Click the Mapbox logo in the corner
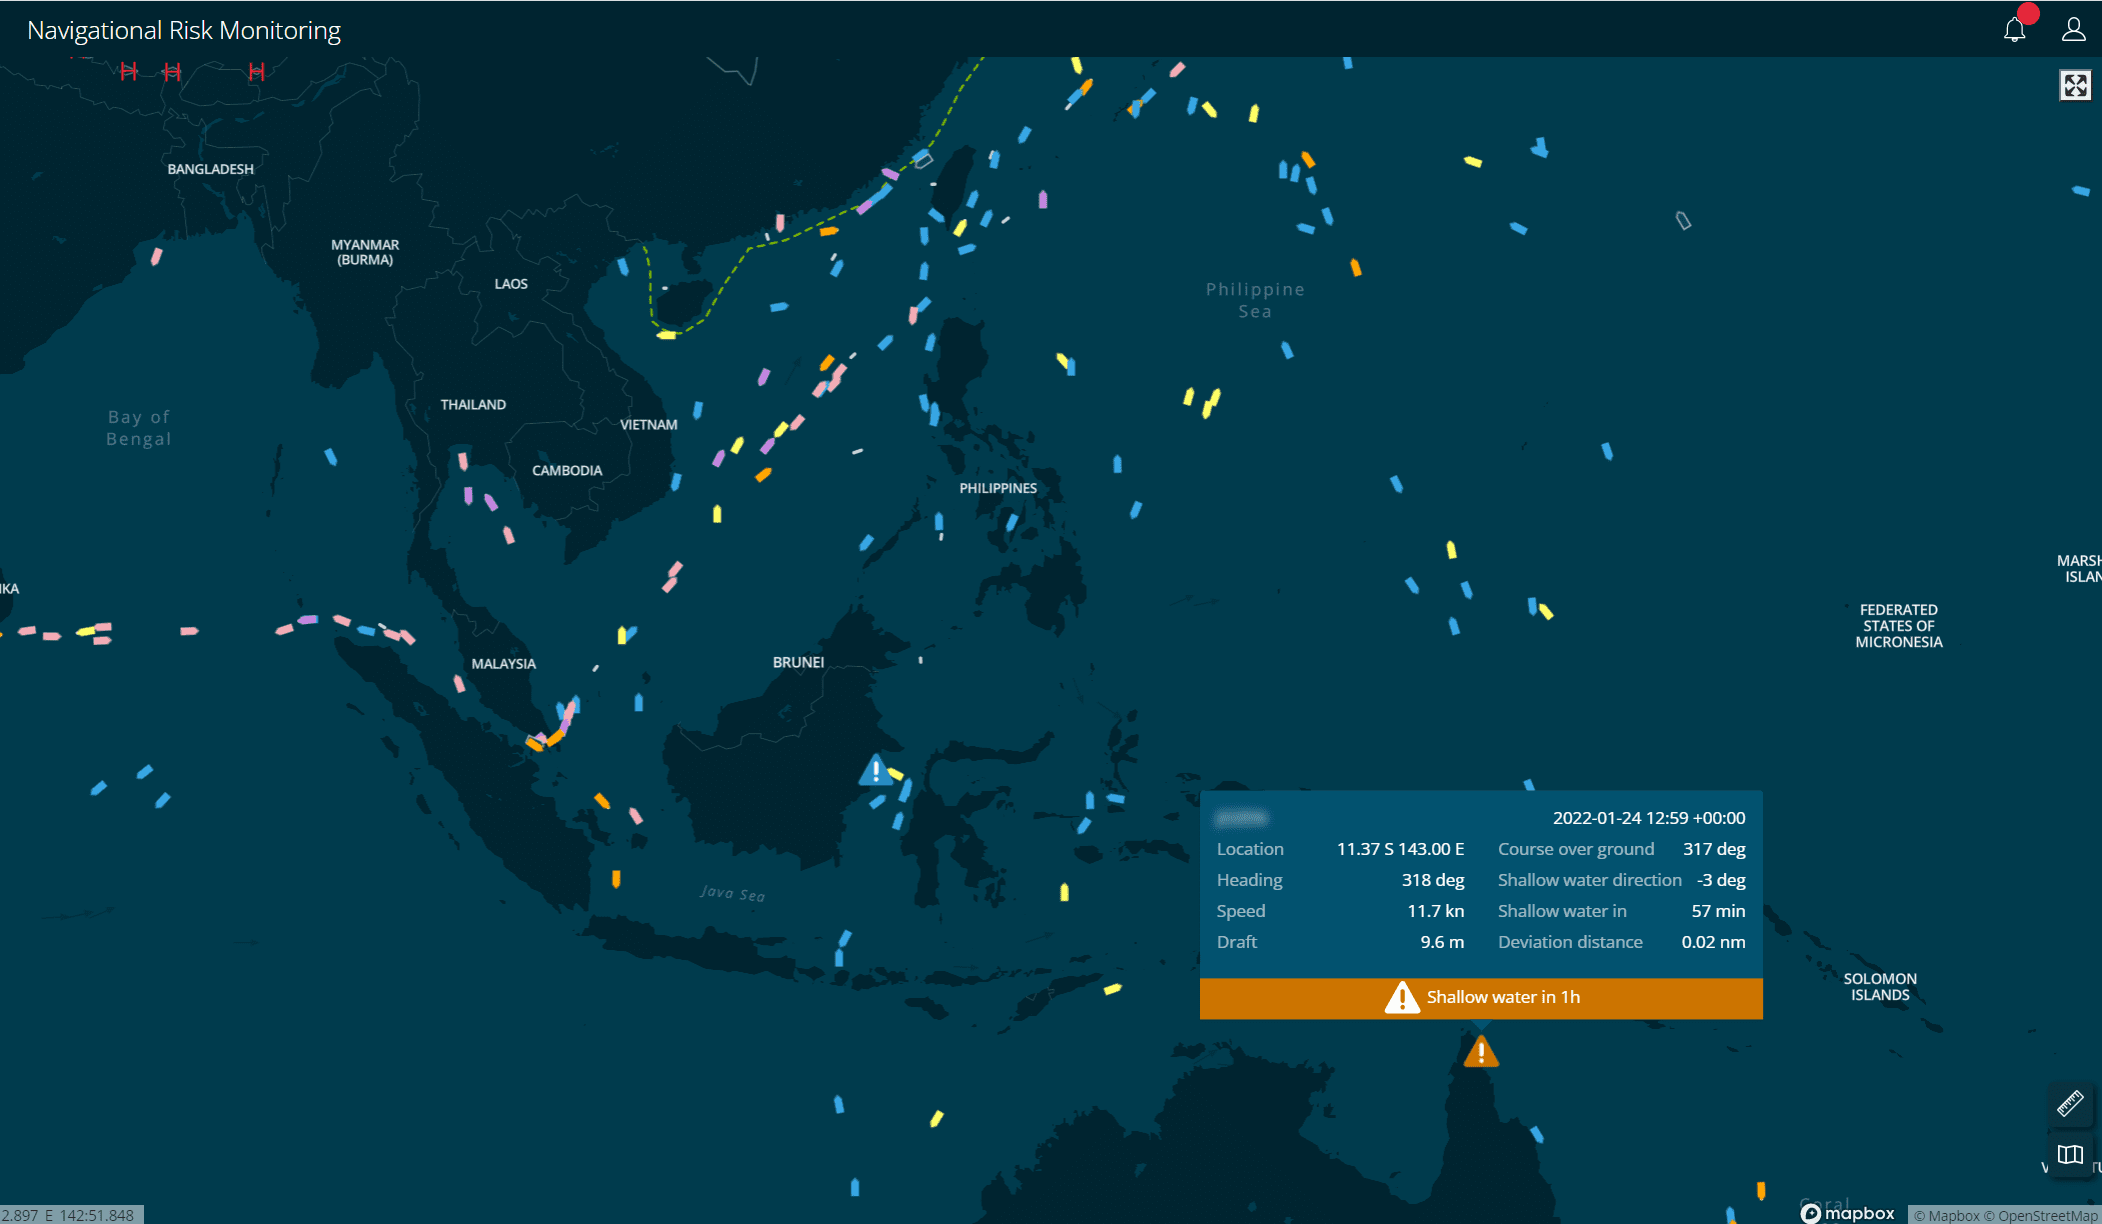The width and height of the screenshot is (2102, 1224). click(1849, 1212)
